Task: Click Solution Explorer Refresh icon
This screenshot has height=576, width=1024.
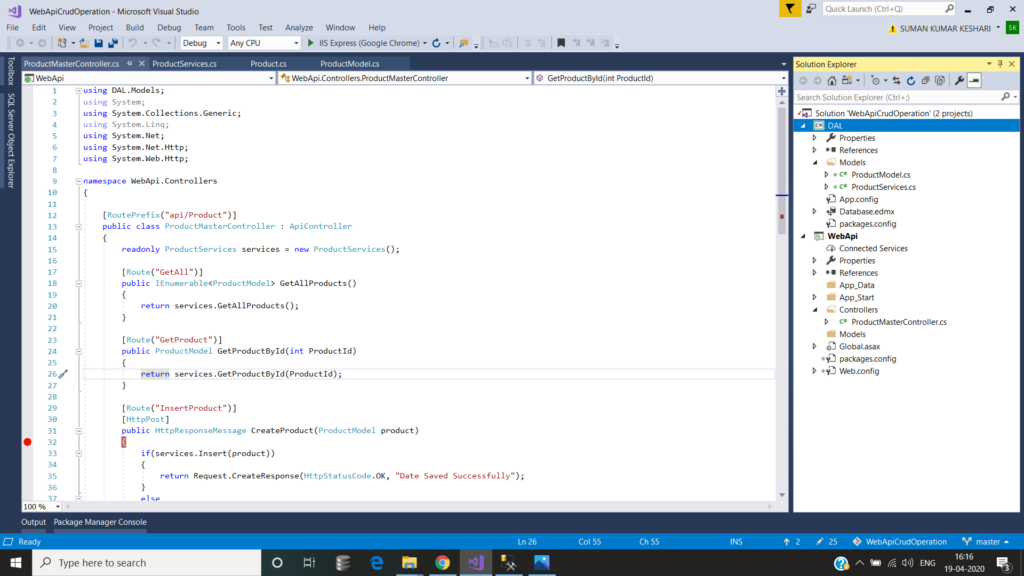Action: click(x=911, y=80)
